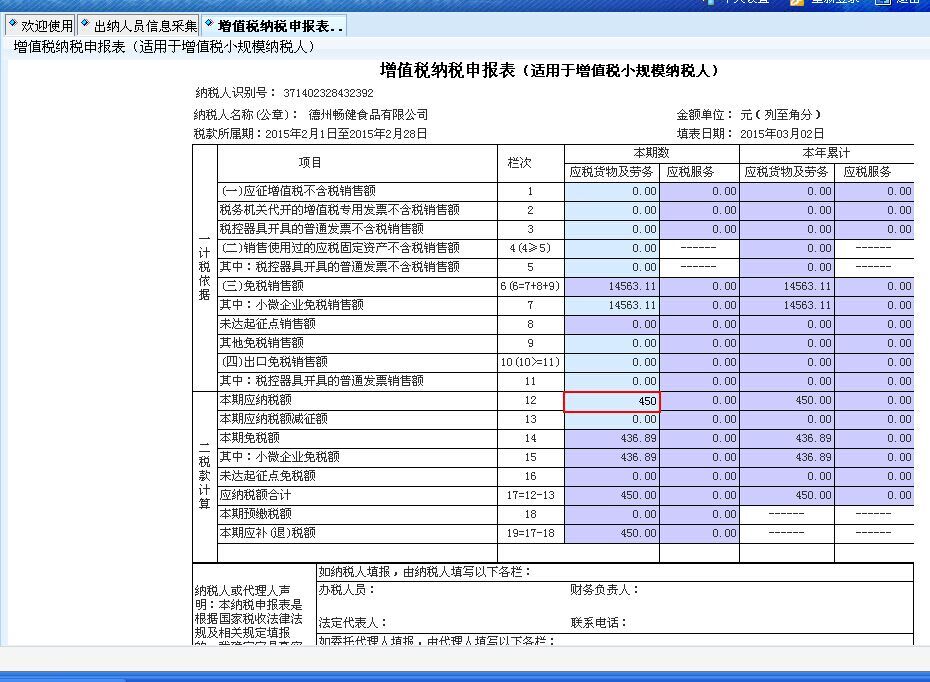Switch to the 欢迎使用 tab
Viewport: 930px width, 682px height.
click(x=40, y=26)
